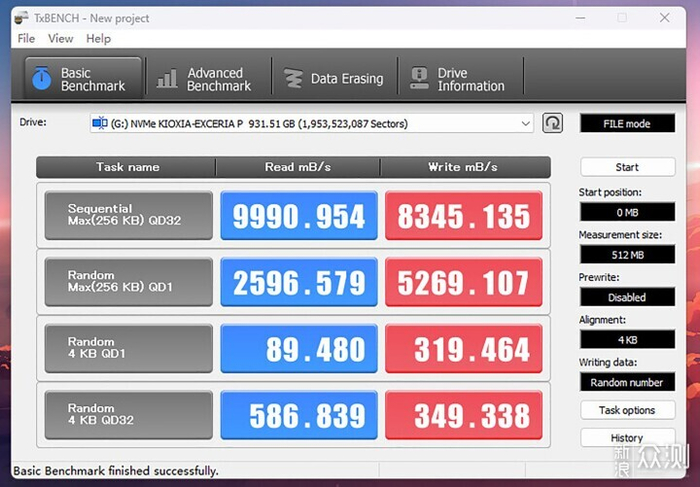
Task: Select the Random 4 KB QD1 task
Action: pos(129,348)
